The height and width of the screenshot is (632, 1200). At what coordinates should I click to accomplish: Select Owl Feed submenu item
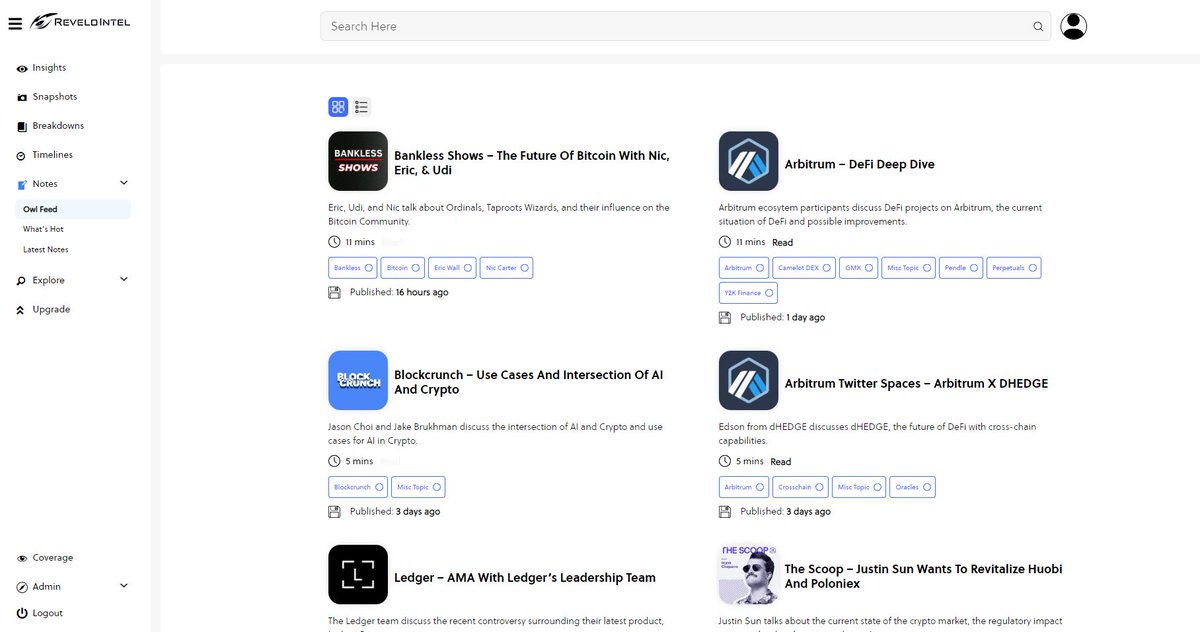pyautogui.click(x=72, y=209)
